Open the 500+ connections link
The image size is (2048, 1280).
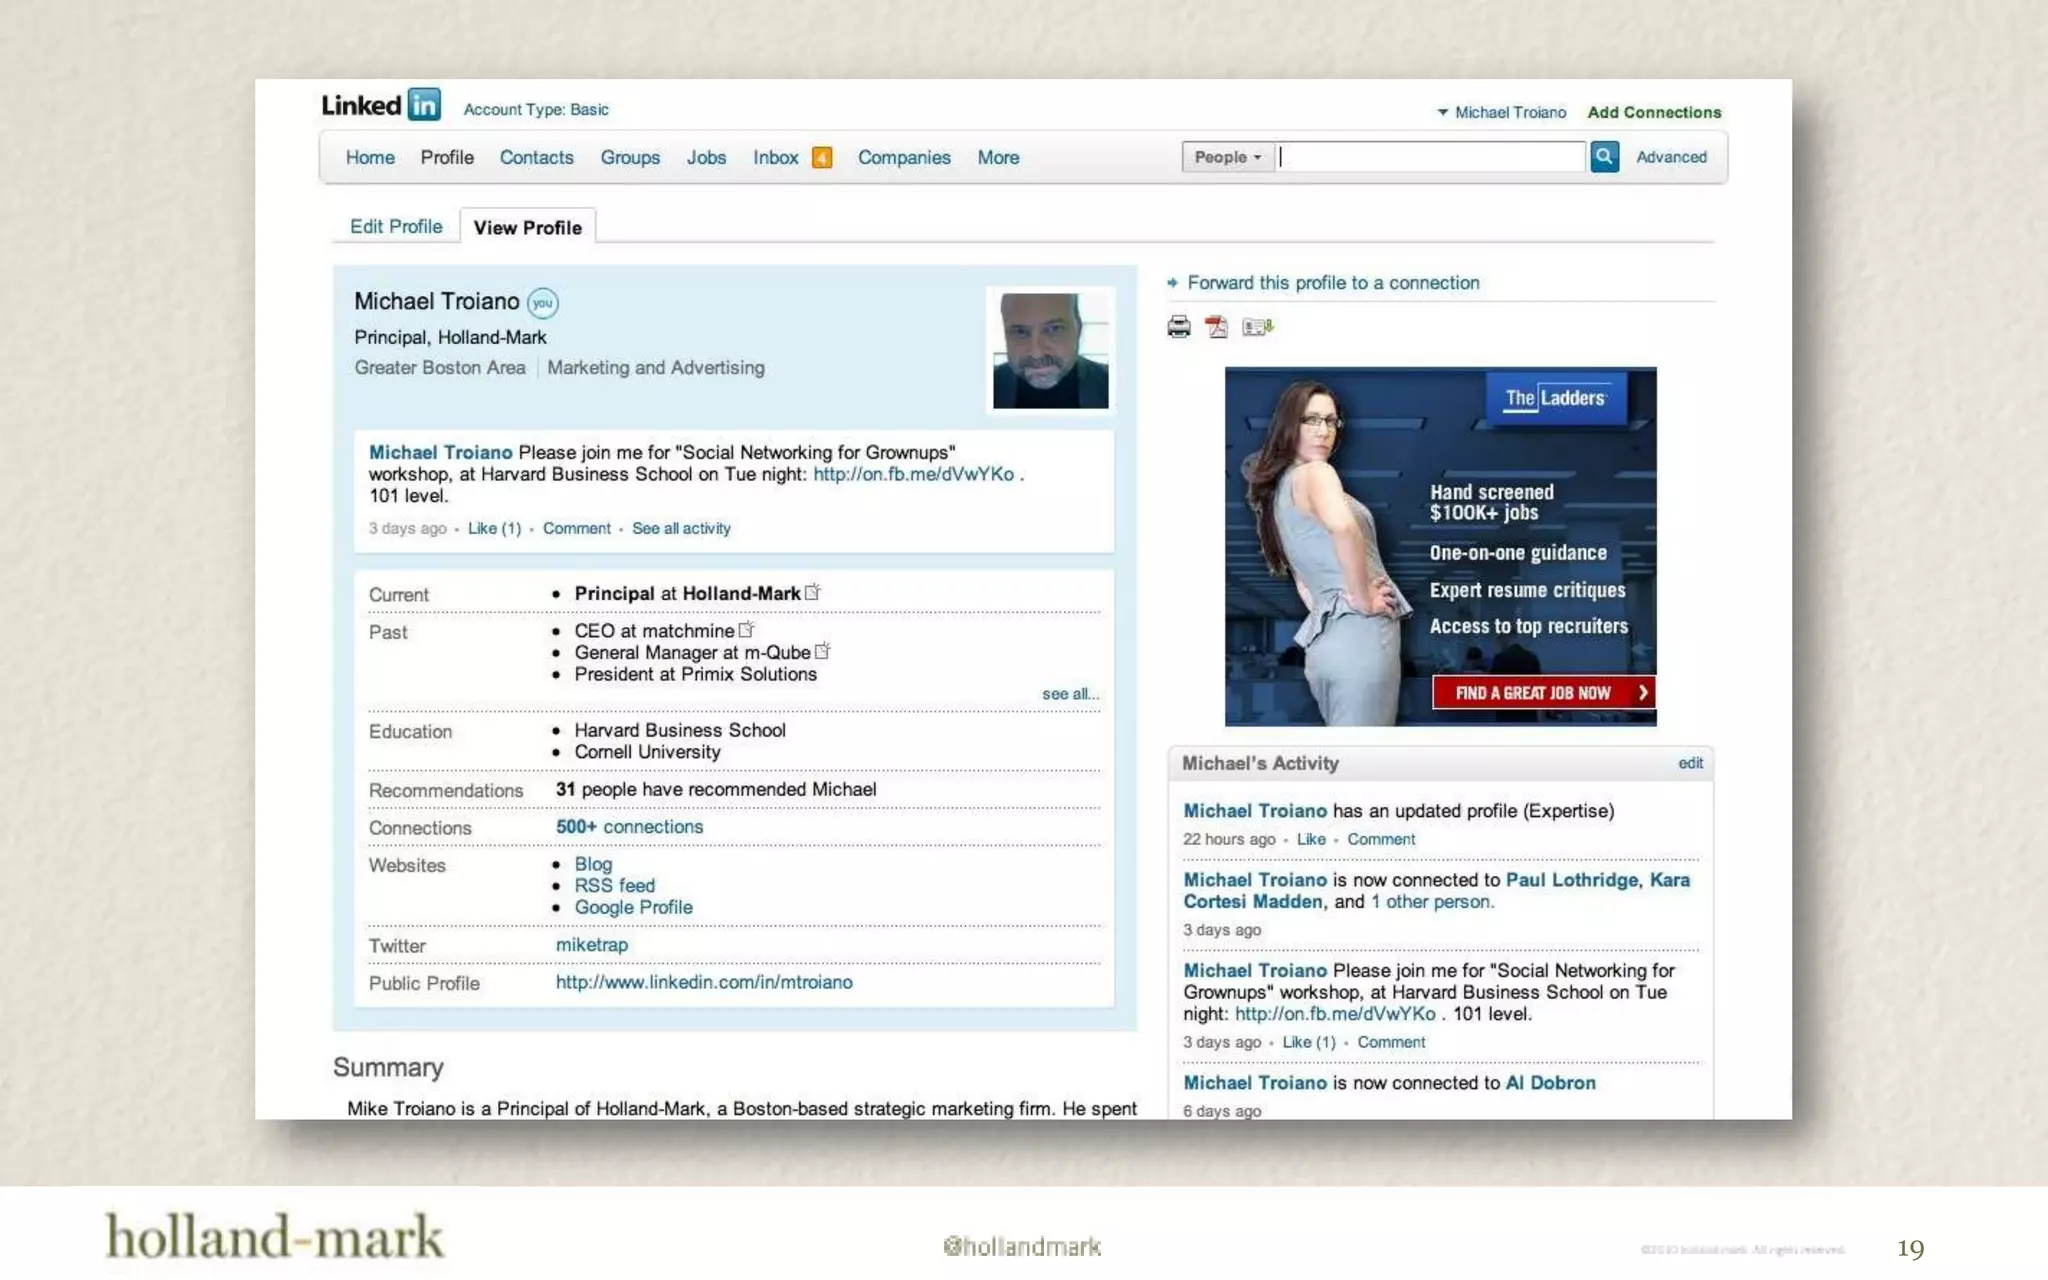[629, 827]
